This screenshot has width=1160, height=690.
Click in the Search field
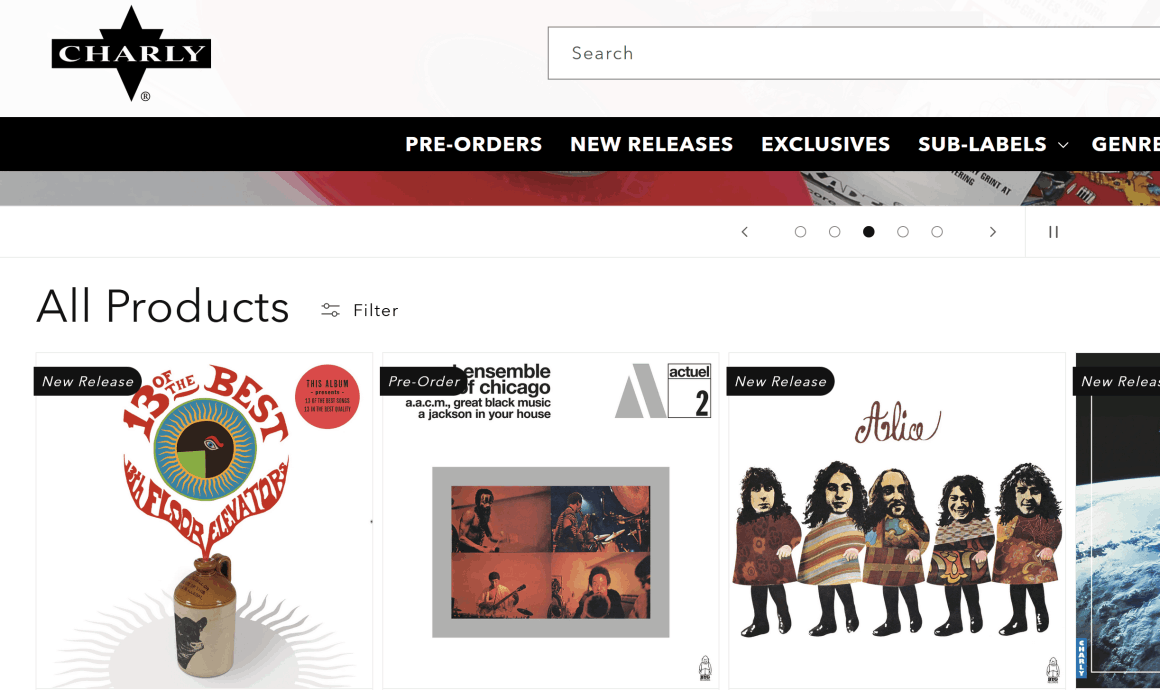[x=854, y=53]
